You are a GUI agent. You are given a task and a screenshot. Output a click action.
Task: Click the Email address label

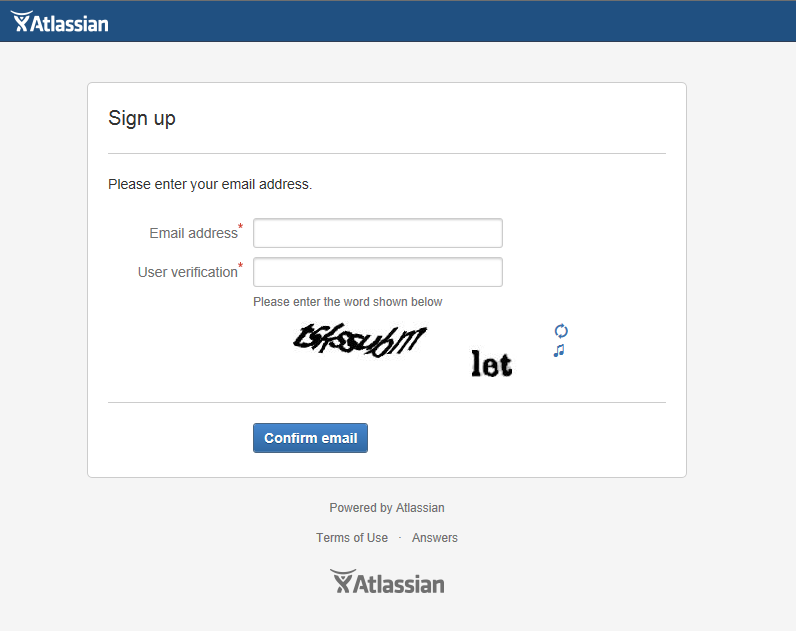(193, 233)
